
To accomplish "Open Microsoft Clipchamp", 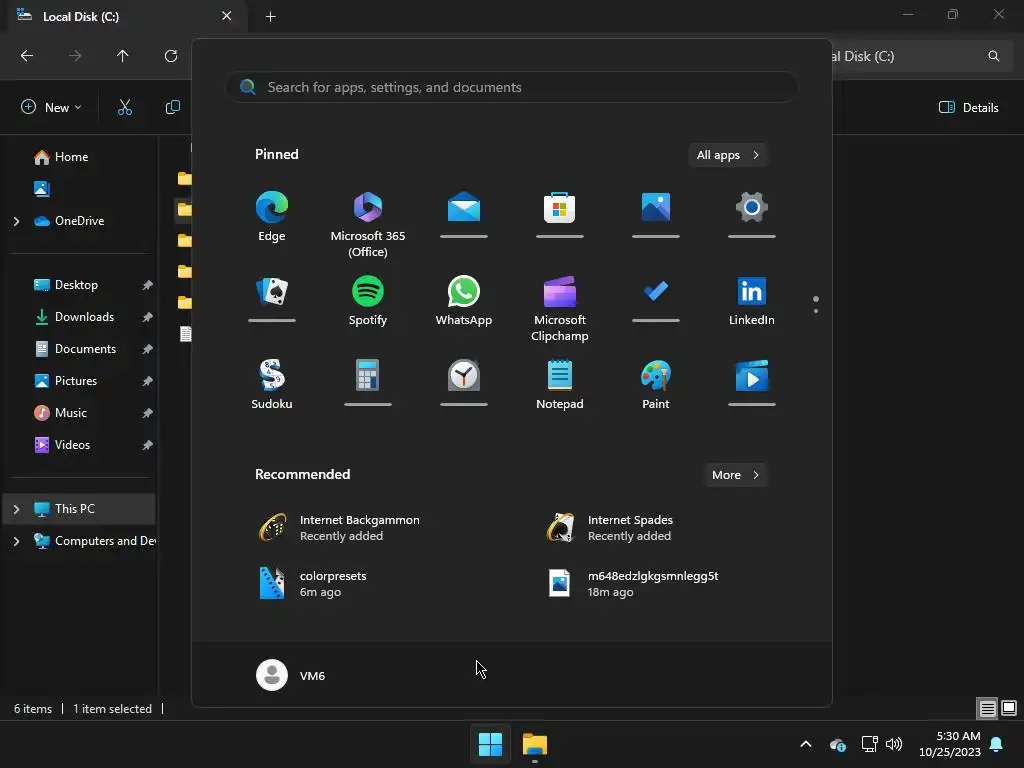I will pyautogui.click(x=560, y=308).
